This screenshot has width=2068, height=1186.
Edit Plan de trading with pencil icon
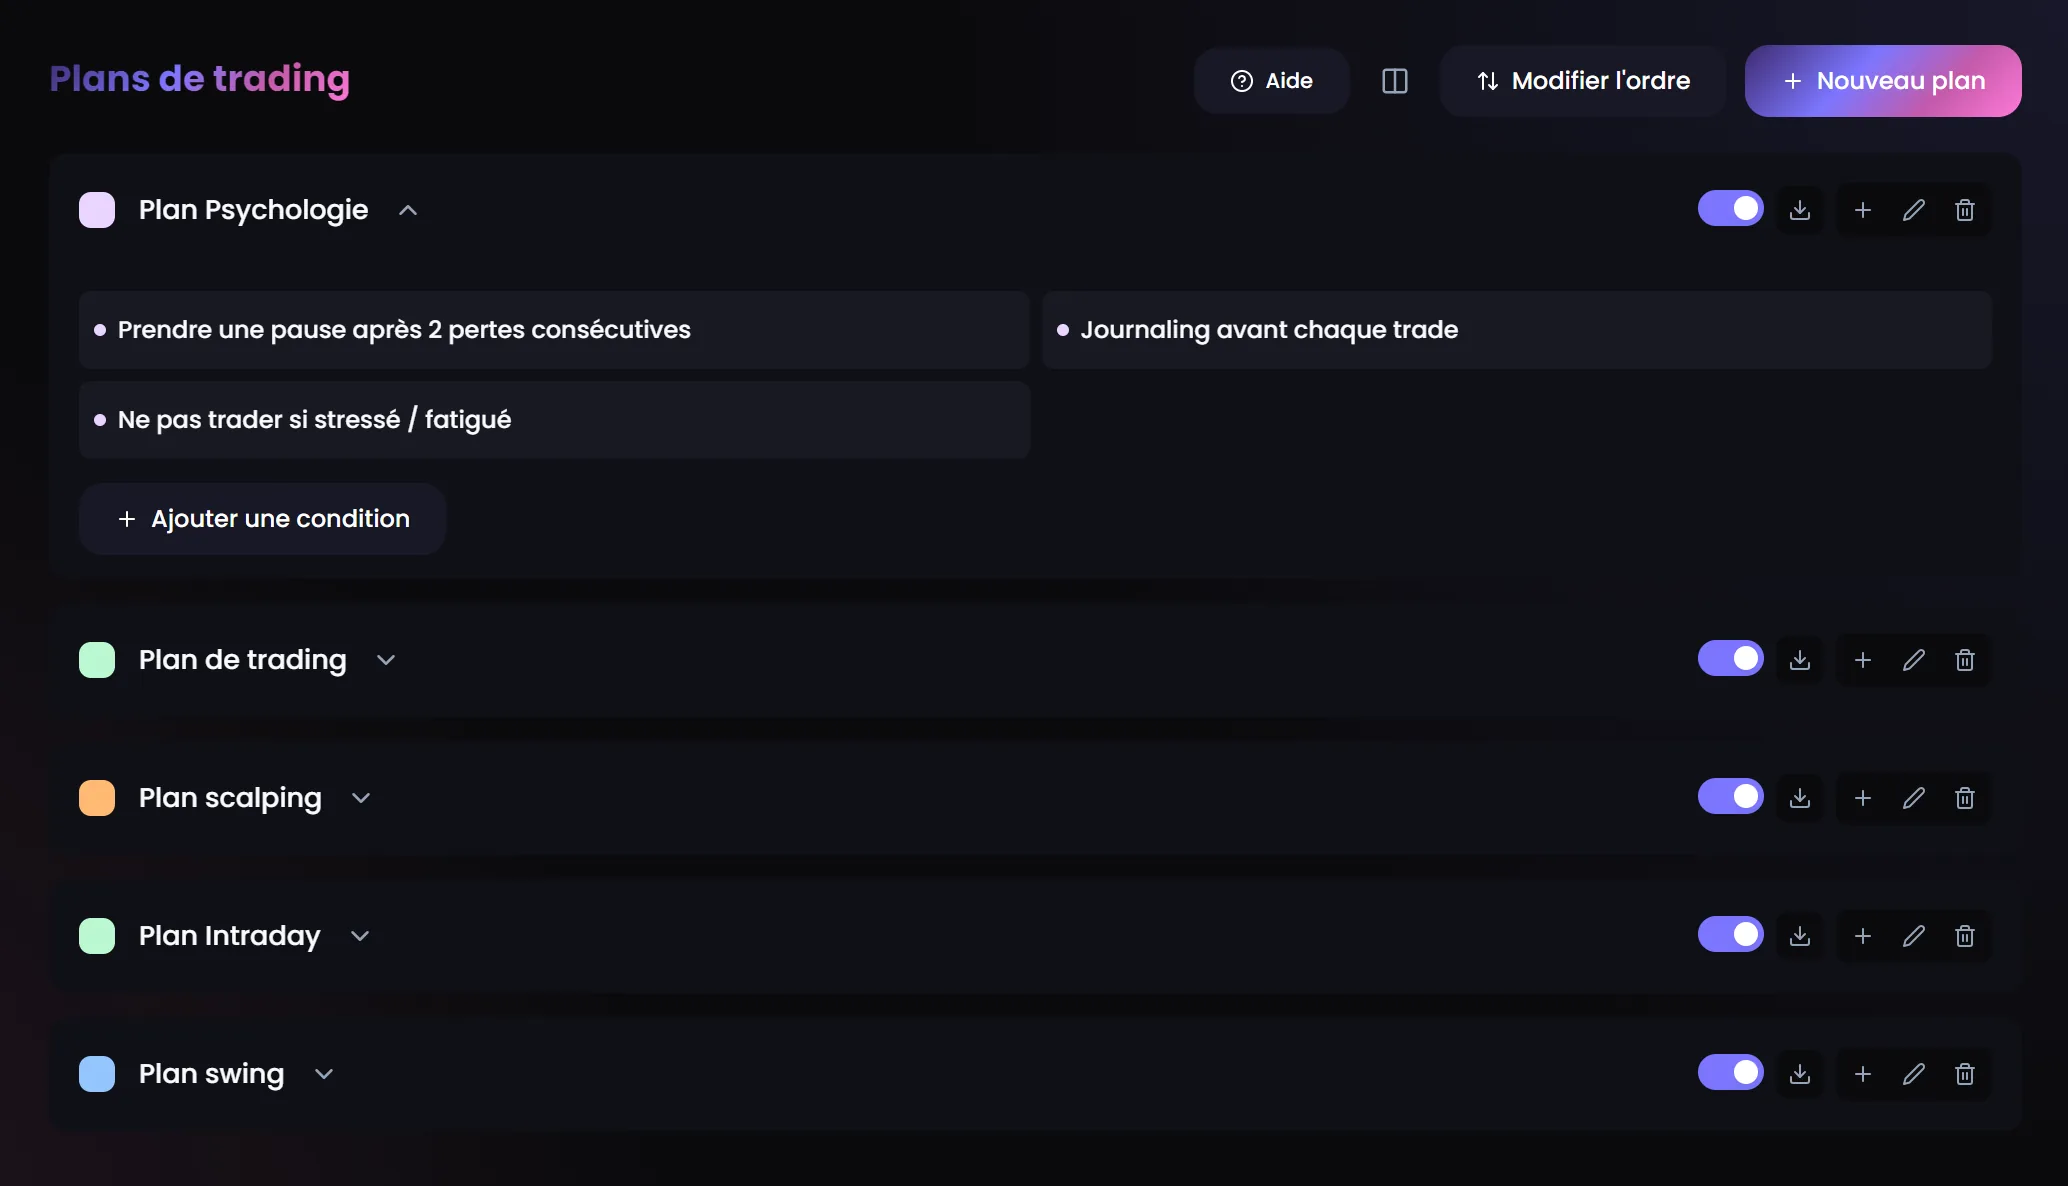[1913, 660]
